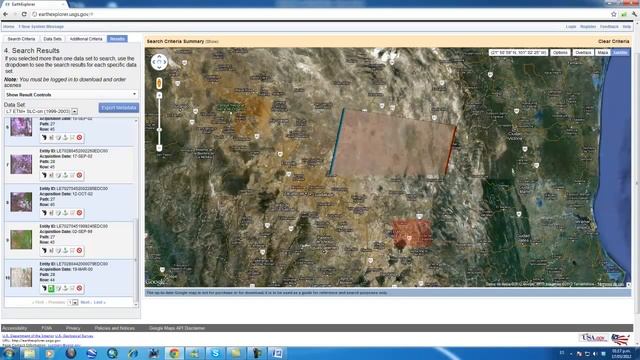Pan the map right with arrow control
The width and height of the screenshot is (640, 360).
tap(164, 62)
